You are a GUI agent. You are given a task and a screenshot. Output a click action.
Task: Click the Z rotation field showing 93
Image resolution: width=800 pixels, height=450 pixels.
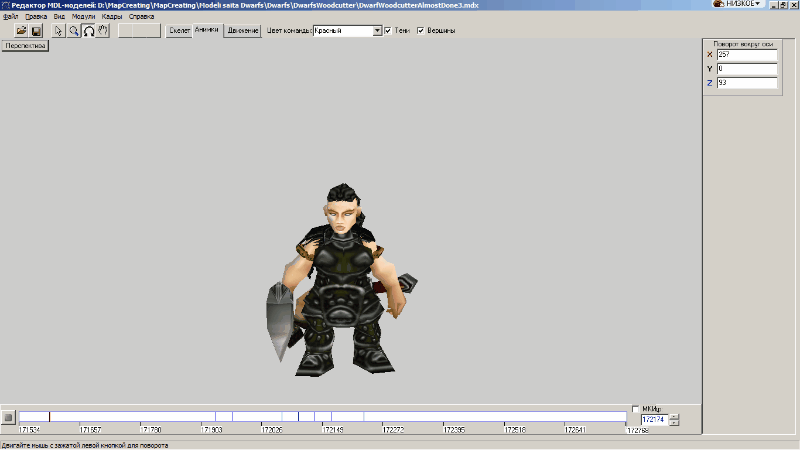747,83
